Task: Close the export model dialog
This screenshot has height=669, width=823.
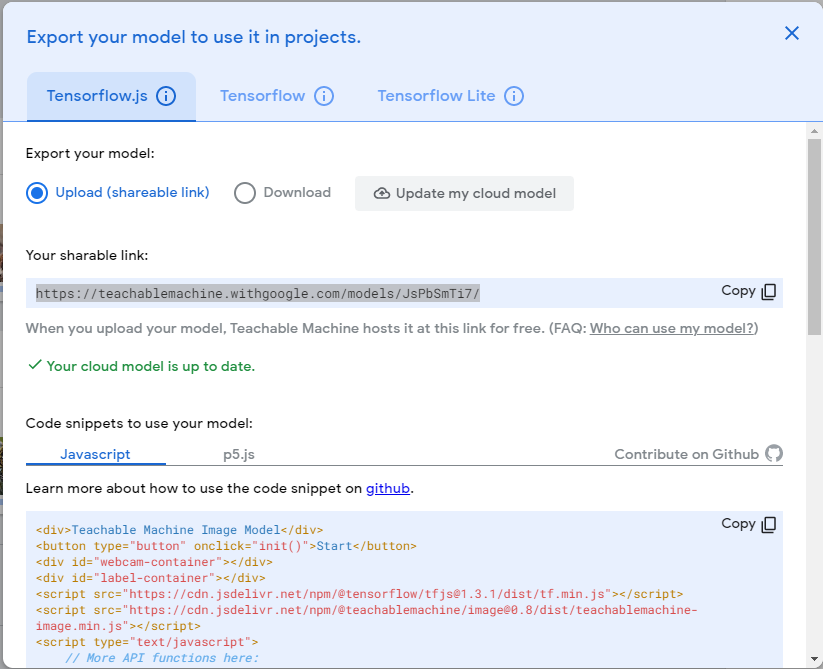Action: click(x=792, y=34)
